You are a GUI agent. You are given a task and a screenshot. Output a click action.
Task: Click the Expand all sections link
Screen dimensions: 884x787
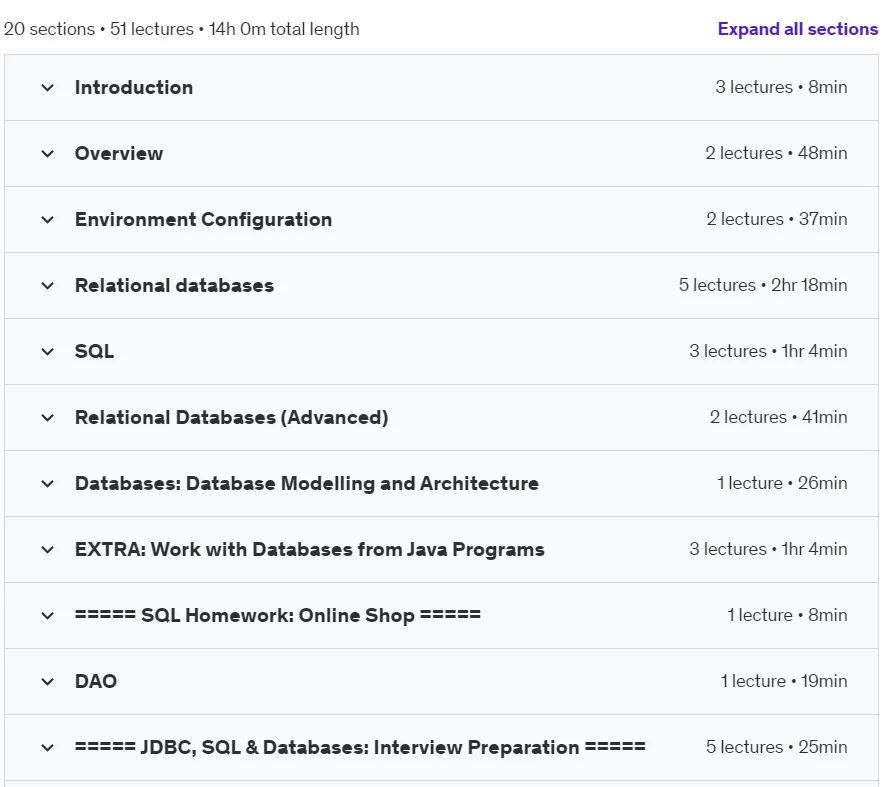pyautogui.click(x=798, y=29)
